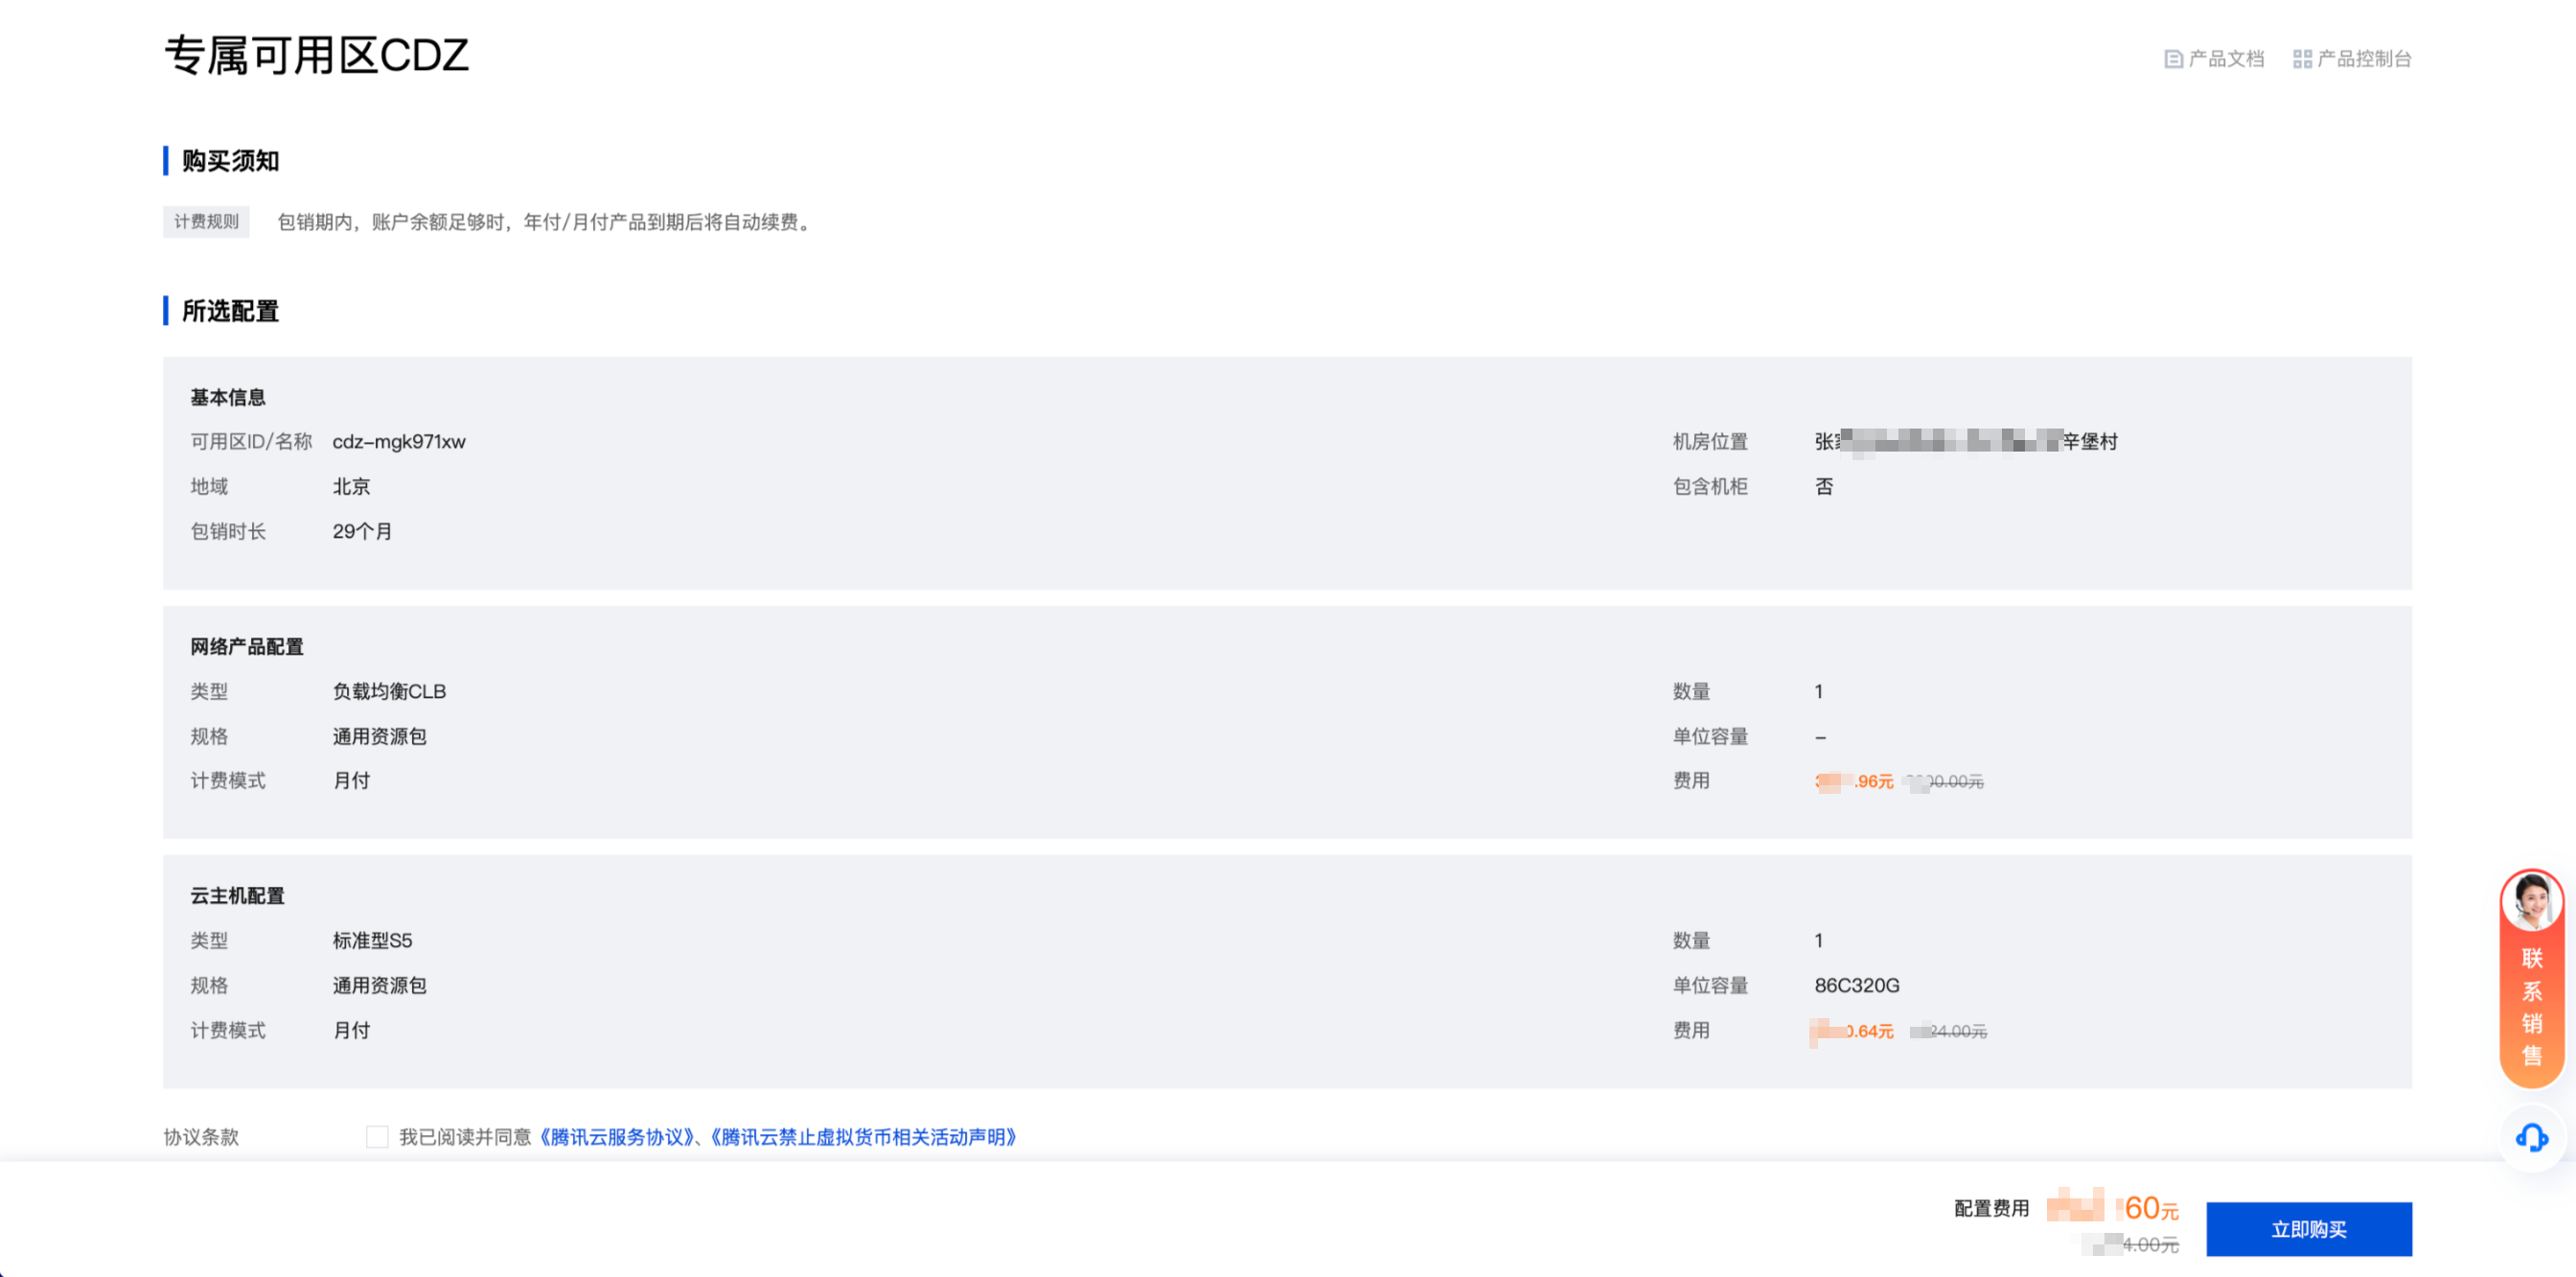Open the headset customer support icon
2576x1277 pixels.
pos(2531,1137)
